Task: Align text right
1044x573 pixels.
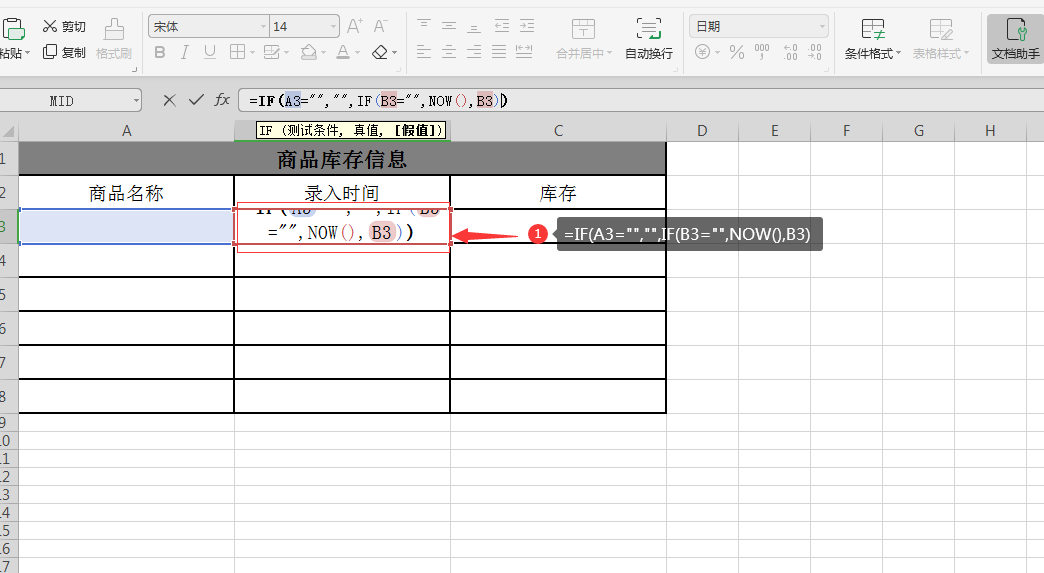Action: click(474, 52)
